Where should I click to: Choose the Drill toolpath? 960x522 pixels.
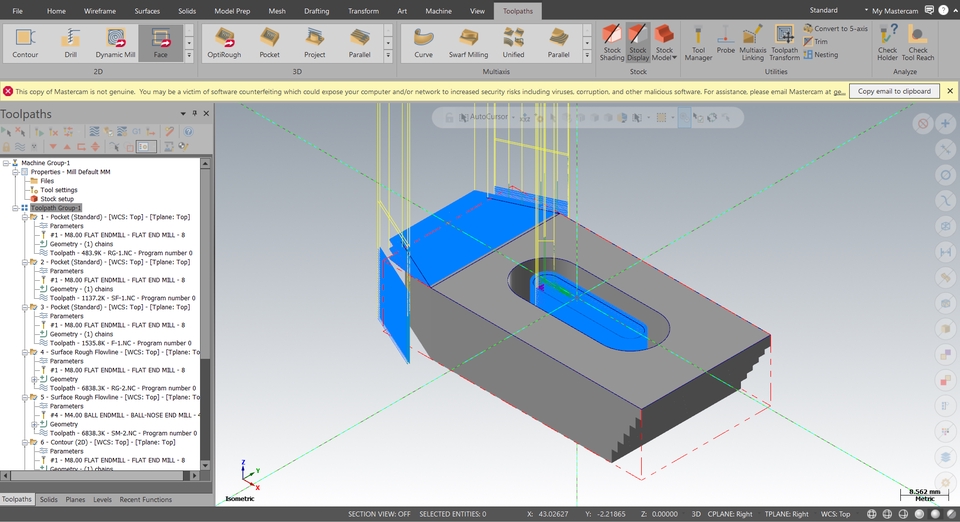70,42
